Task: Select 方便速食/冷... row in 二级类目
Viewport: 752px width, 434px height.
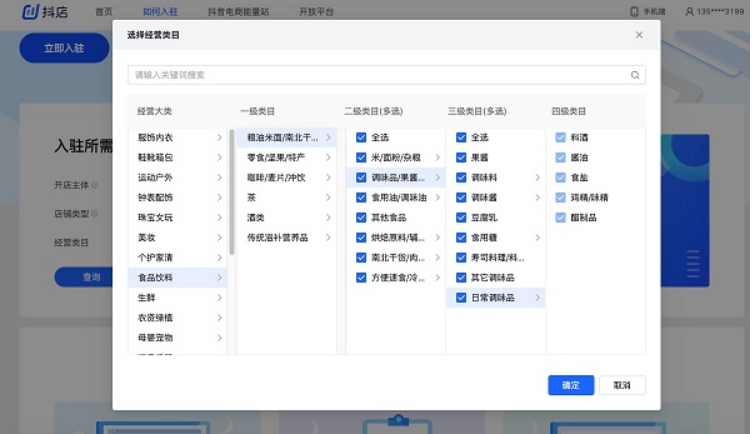Action: pos(396,278)
